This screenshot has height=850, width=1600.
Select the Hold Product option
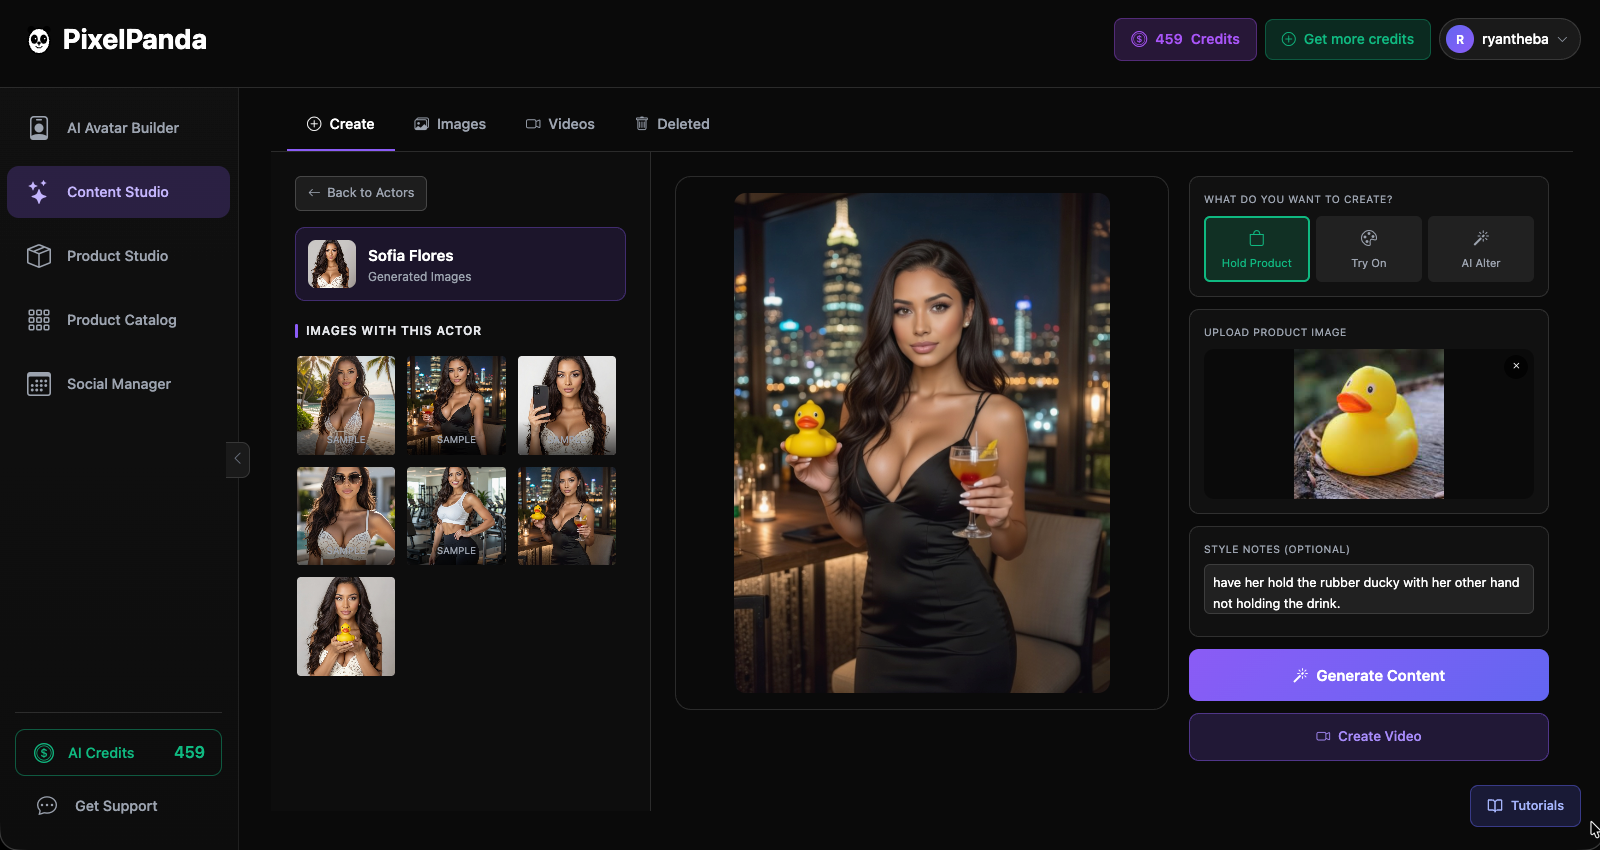coord(1257,249)
